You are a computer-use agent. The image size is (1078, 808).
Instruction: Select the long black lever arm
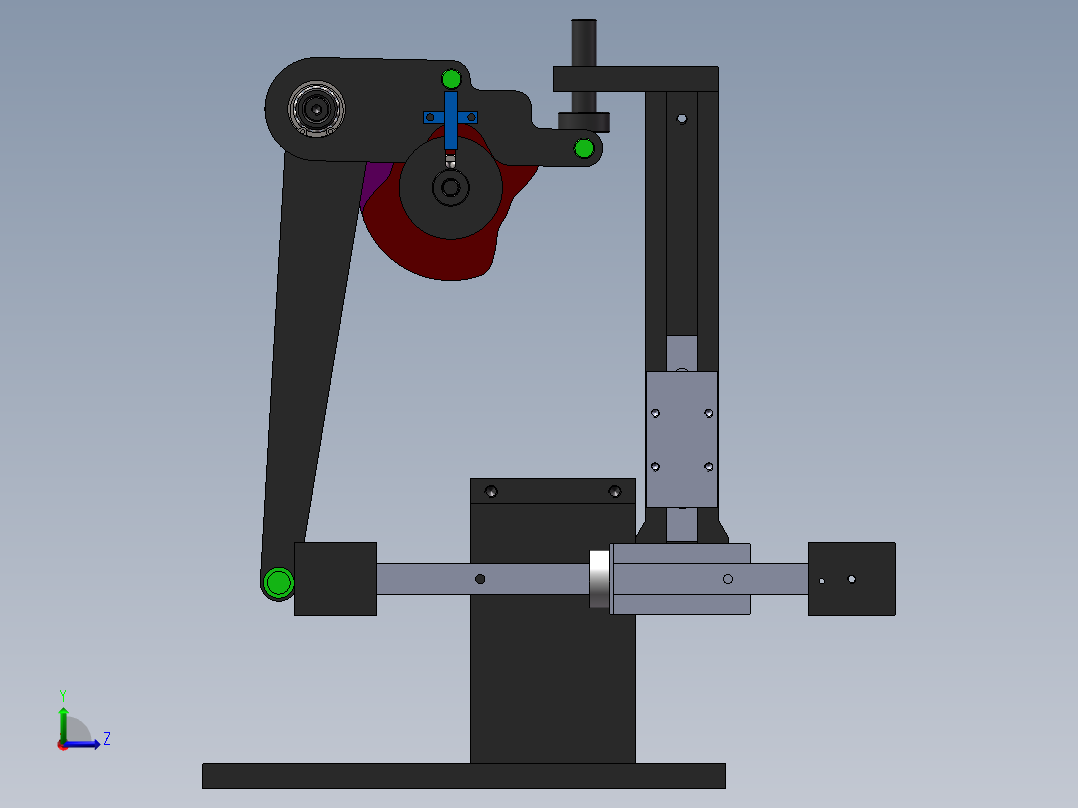click(x=309, y=358)
